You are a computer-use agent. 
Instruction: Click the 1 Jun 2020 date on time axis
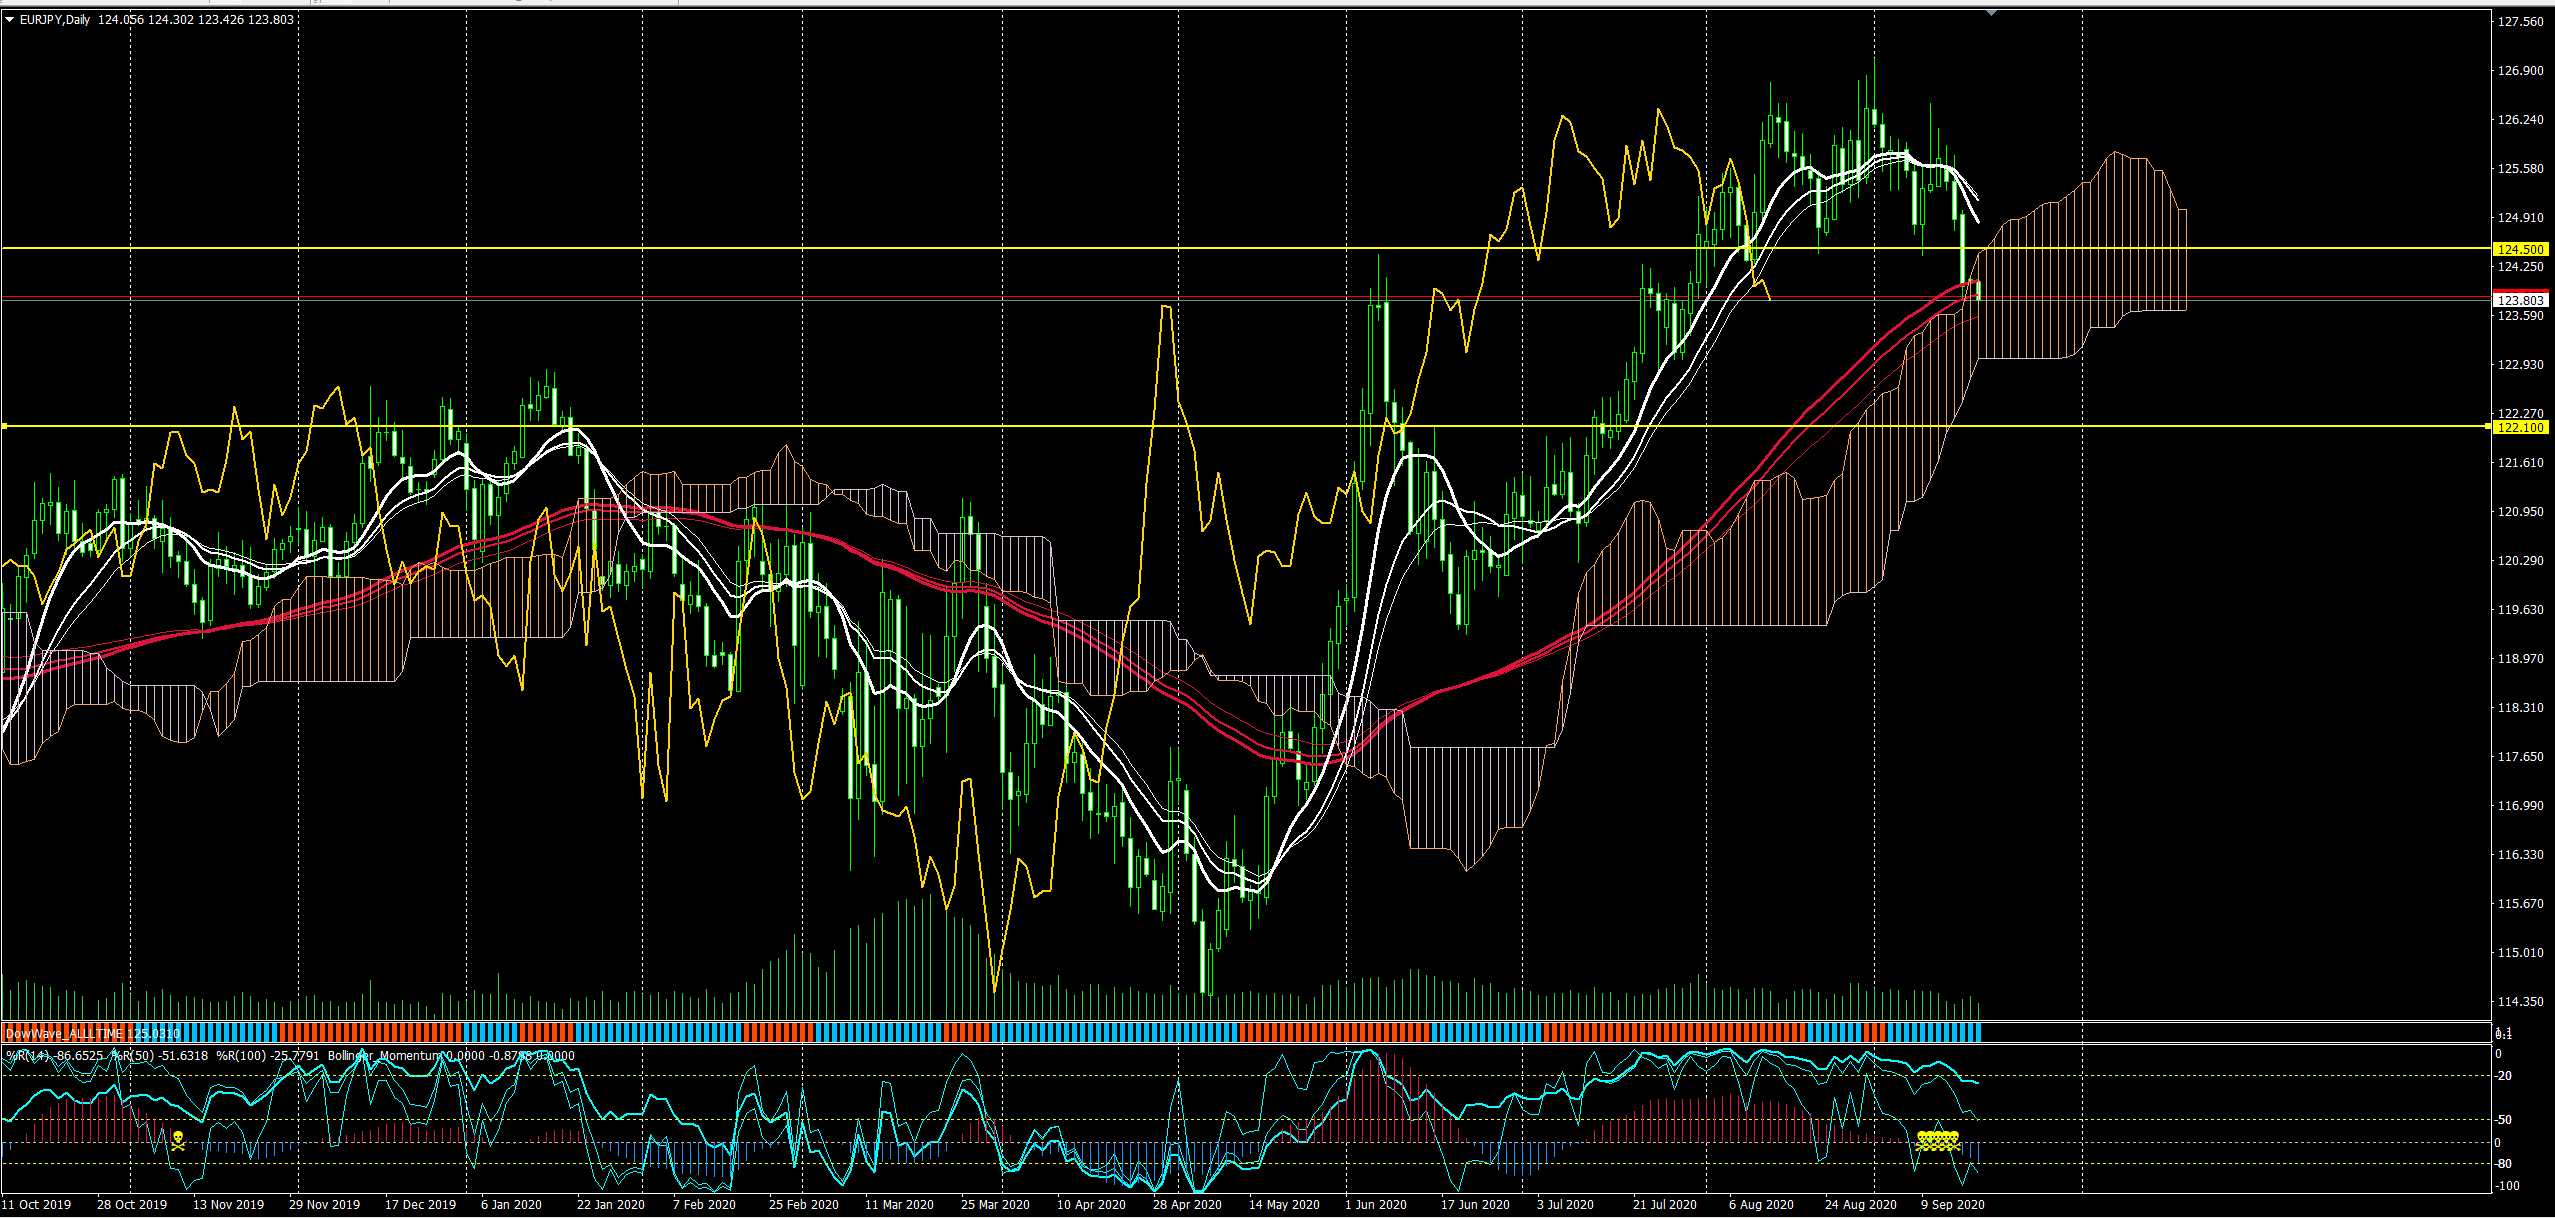[1375, 1204]
